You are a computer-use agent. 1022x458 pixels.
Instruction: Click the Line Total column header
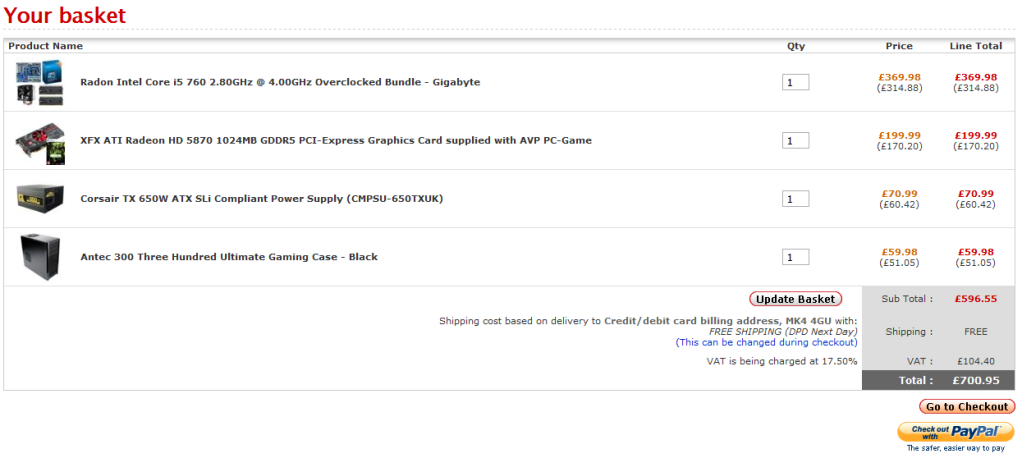point(976,46)
